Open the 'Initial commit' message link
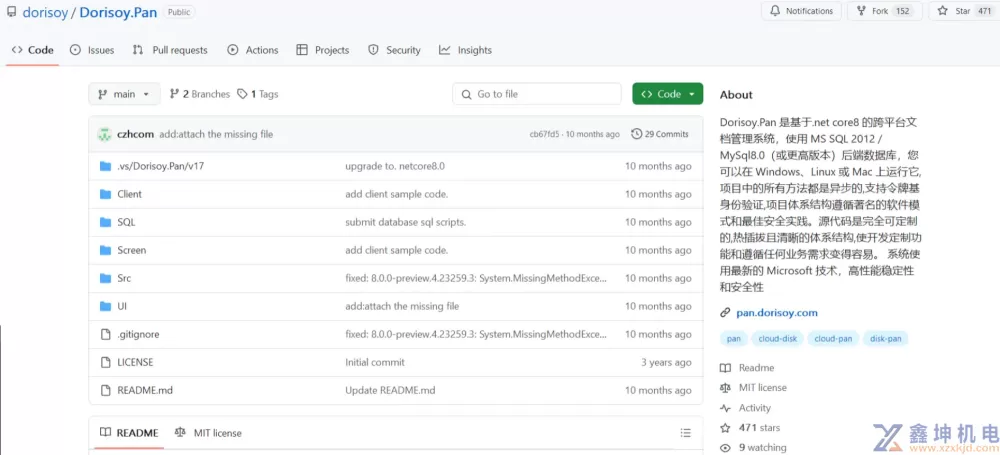Viewport: 1000px width, 455px height. [x=375, y=362]
